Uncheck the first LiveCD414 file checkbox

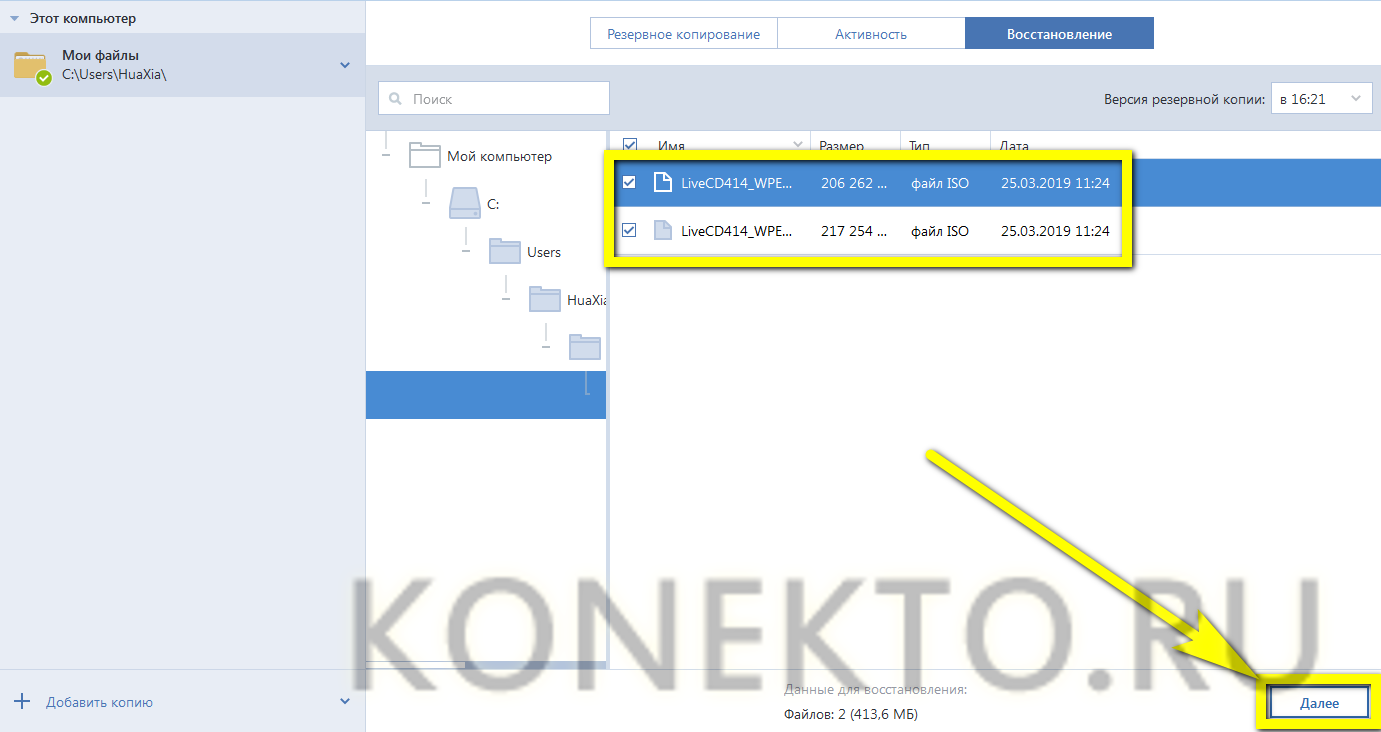[x=629, y=182]
